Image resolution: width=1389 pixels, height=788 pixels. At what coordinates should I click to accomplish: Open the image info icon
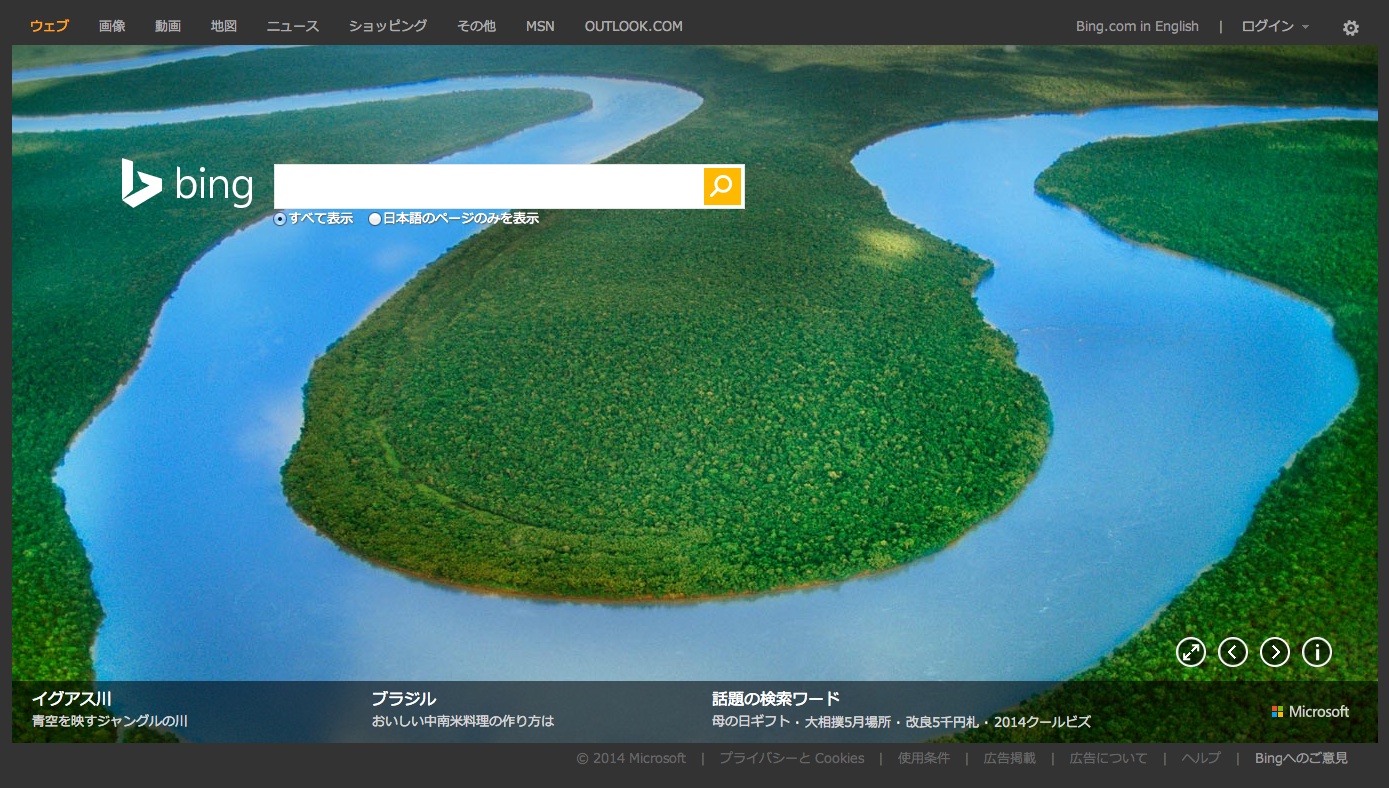tap(1316, 652)
